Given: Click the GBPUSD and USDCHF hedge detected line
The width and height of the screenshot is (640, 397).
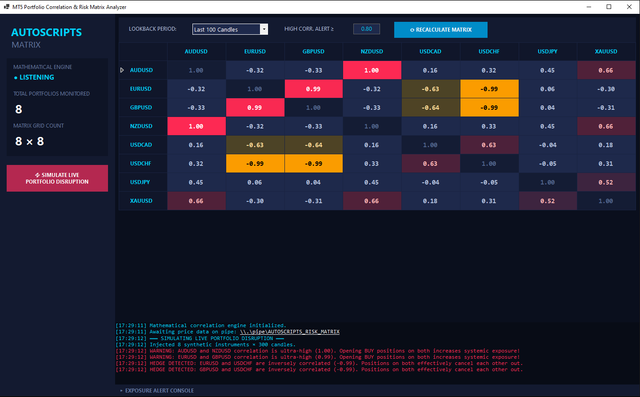Looking at the screenshot, I should tap(319, 370).
